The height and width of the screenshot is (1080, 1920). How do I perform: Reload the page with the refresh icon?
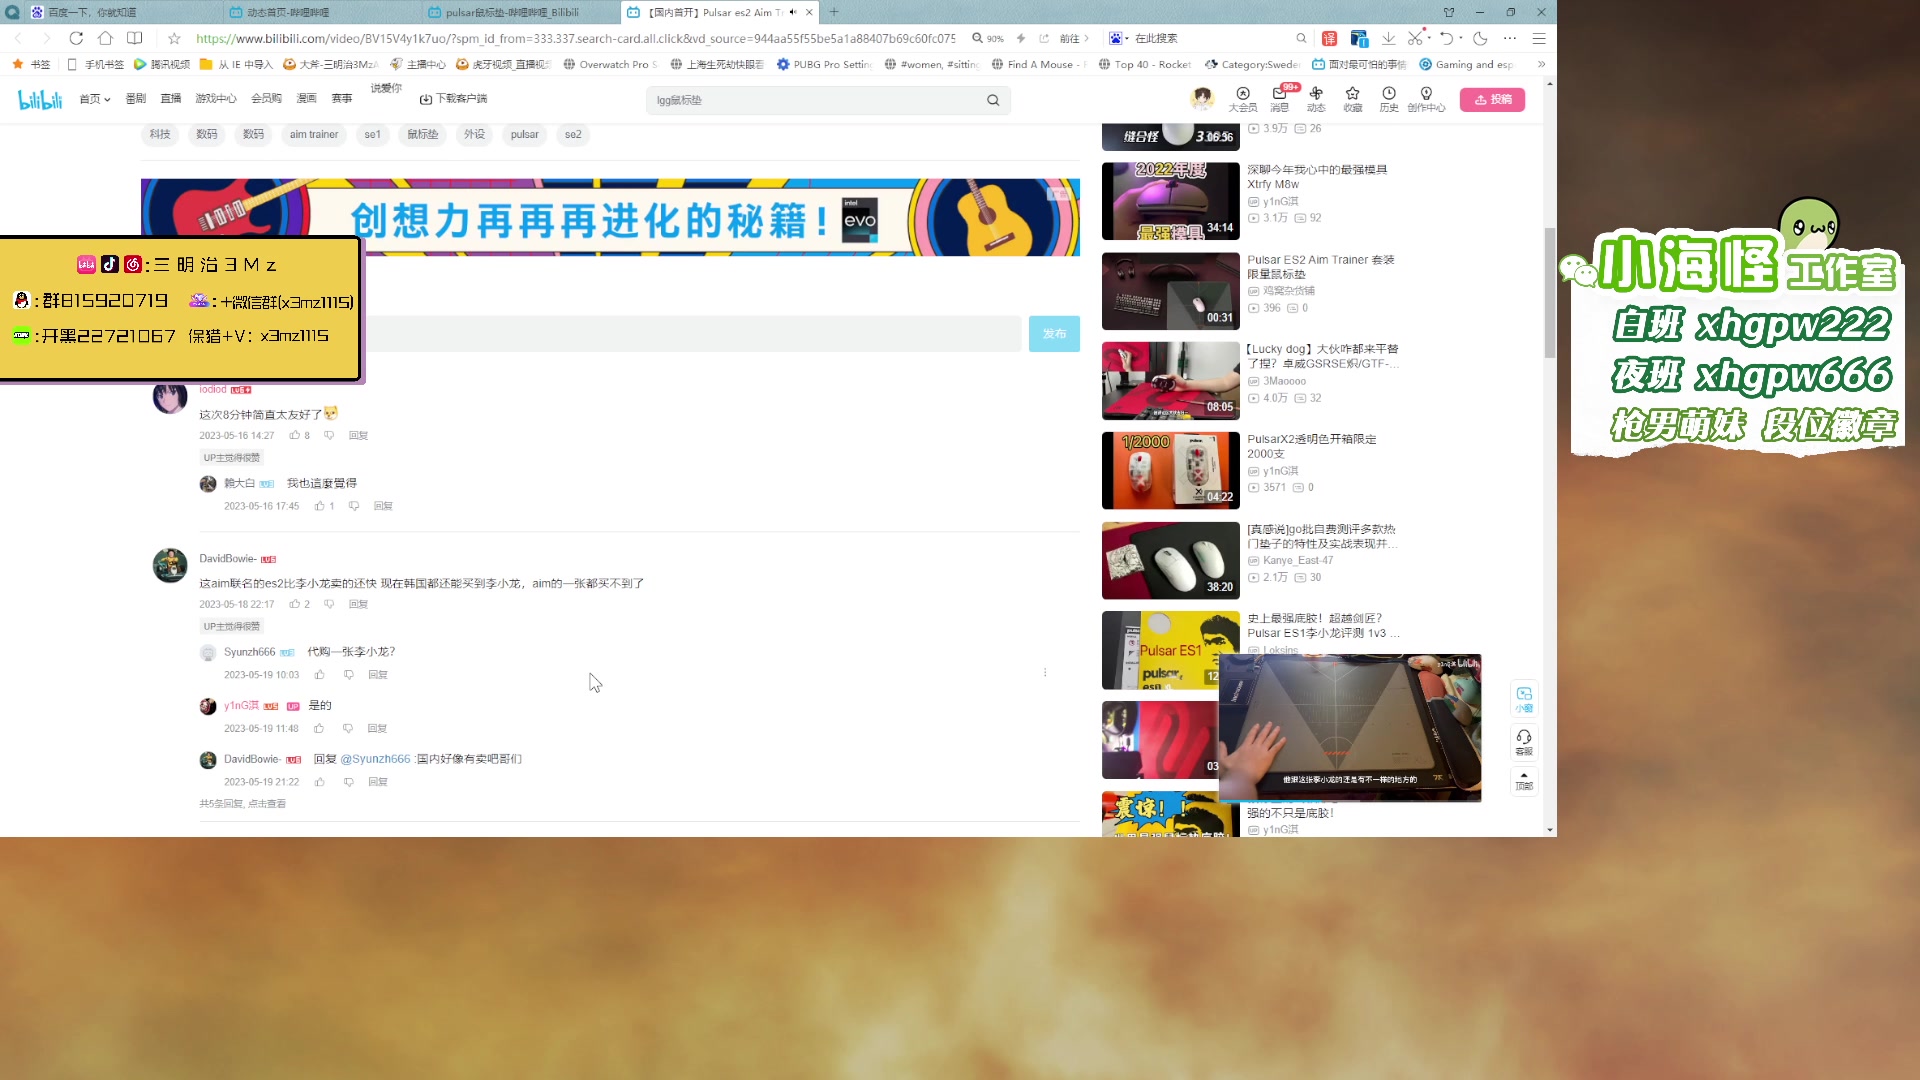coord(76,38)
